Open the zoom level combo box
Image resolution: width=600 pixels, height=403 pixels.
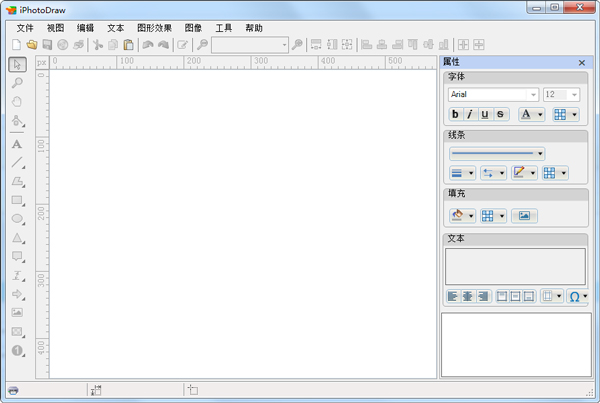[x=250, y=45]
